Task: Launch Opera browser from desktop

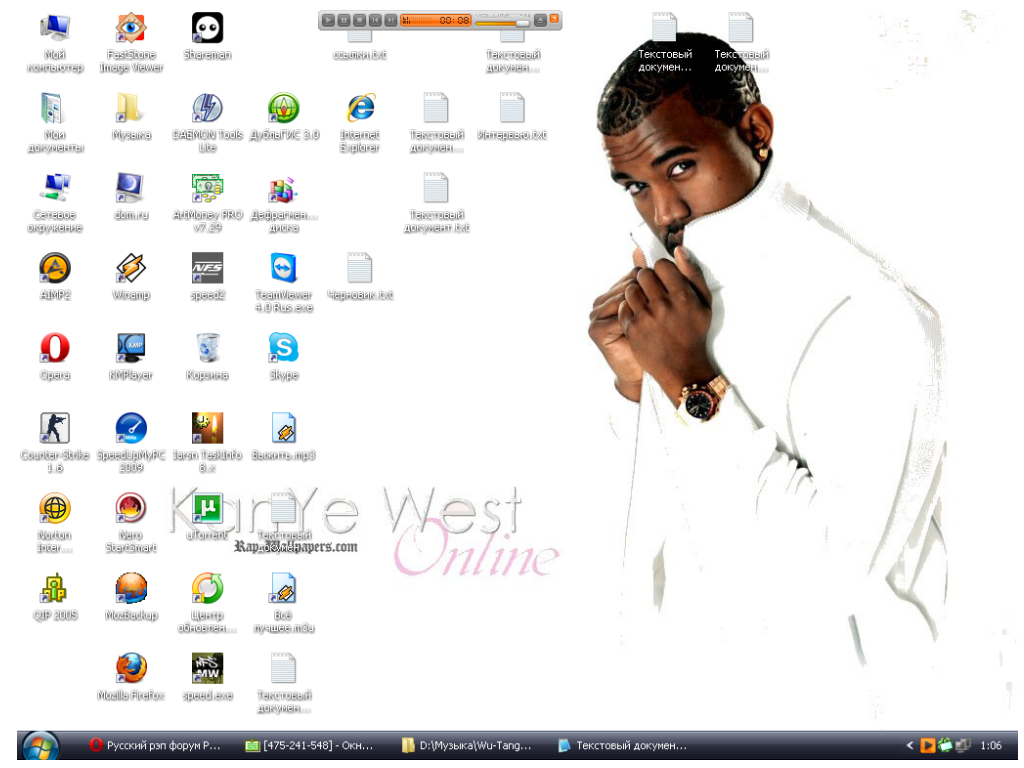Action: pyautogui.click(x=55, y=357)
